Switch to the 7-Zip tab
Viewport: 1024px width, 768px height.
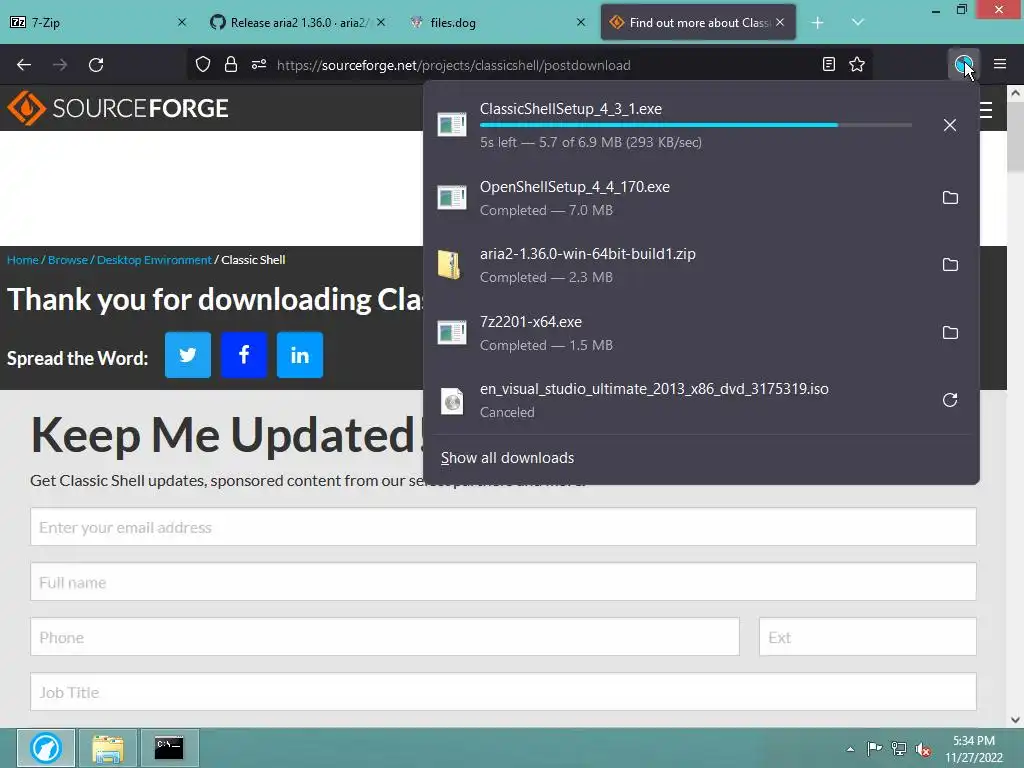tap(98, 22)
